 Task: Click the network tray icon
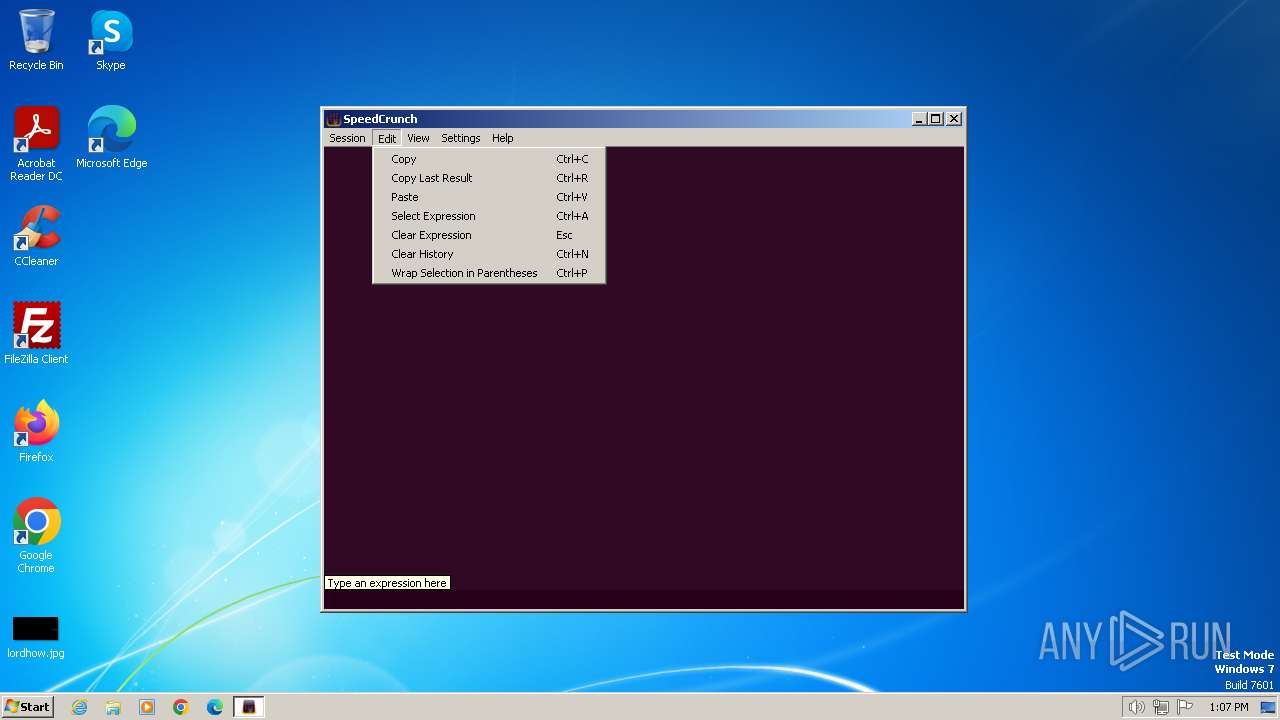click(1161, 707)
